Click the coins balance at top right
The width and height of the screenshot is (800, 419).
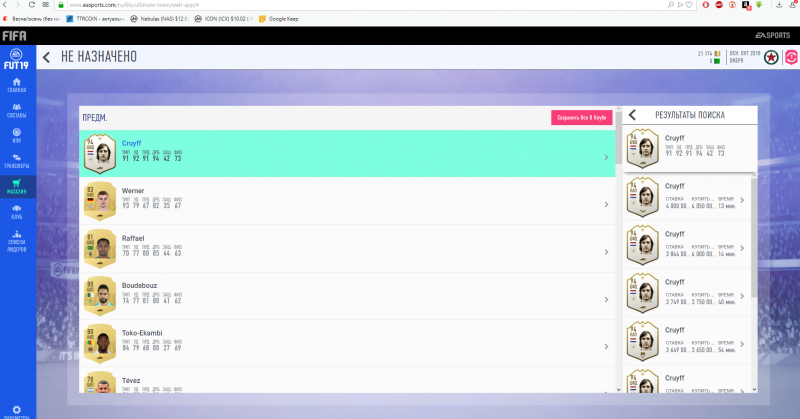point(709,54)
